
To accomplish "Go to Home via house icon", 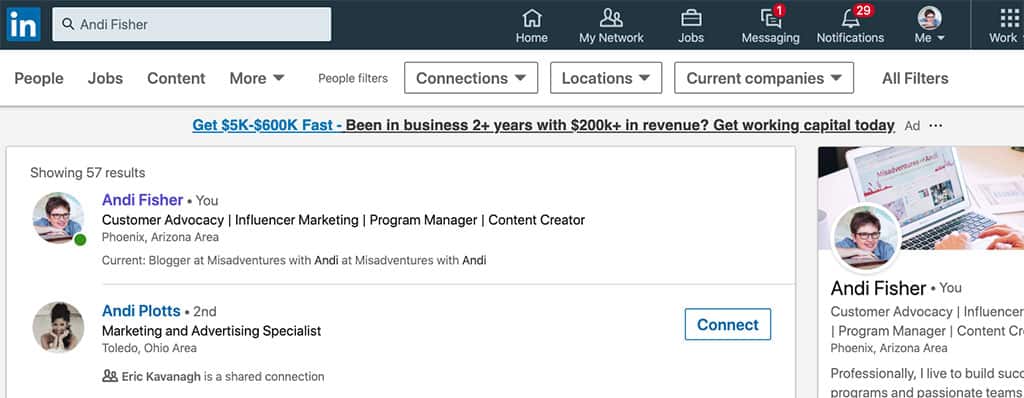I will (532, 18).
